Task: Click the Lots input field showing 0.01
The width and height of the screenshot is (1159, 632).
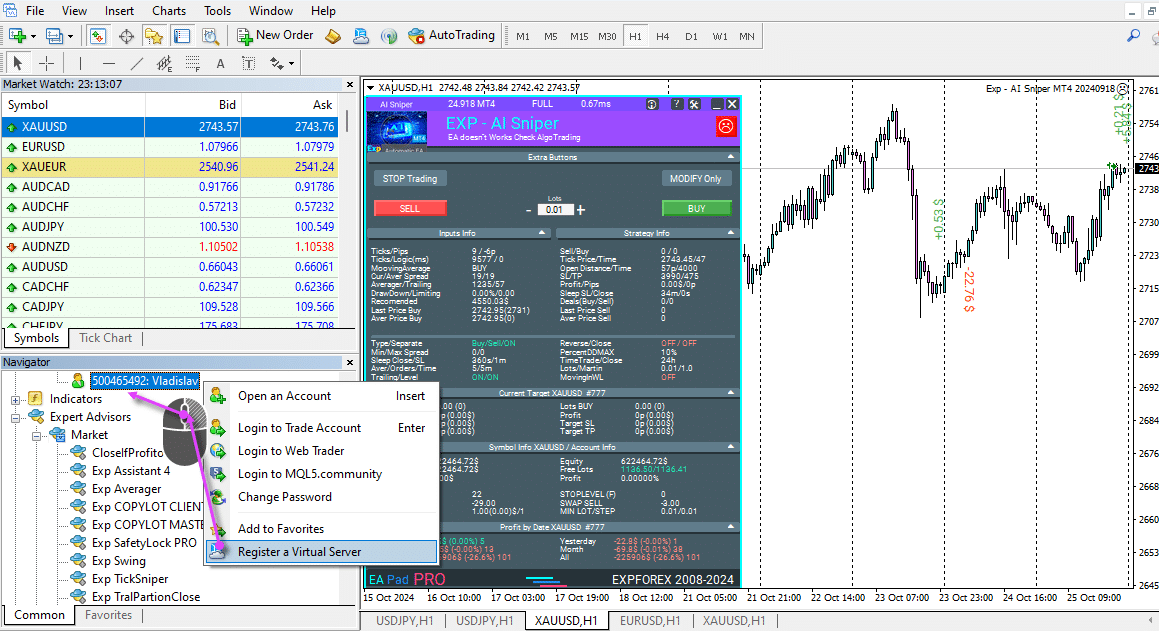Action: [553, 210]
